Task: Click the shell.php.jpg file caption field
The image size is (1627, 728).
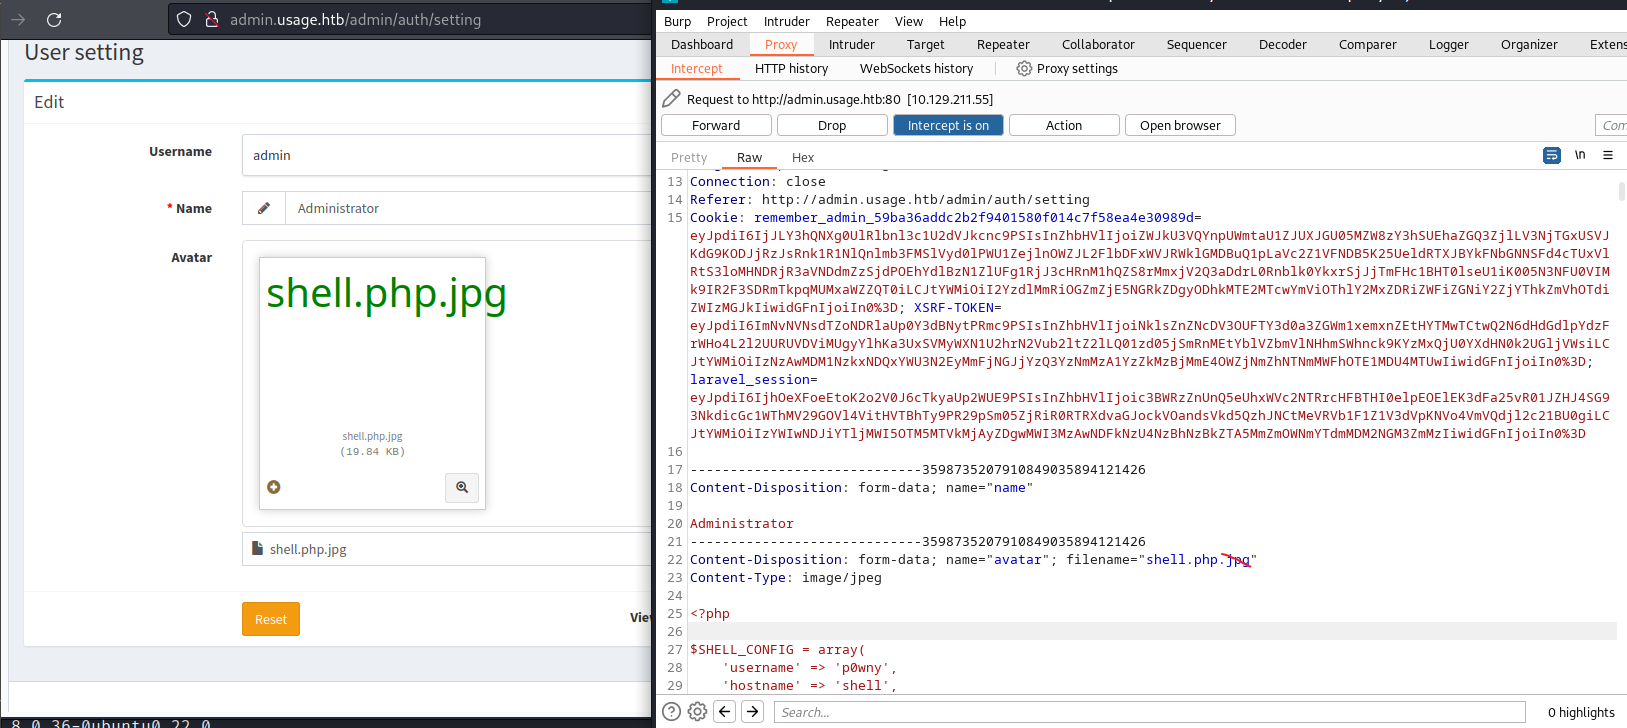Action: [447, 549]
